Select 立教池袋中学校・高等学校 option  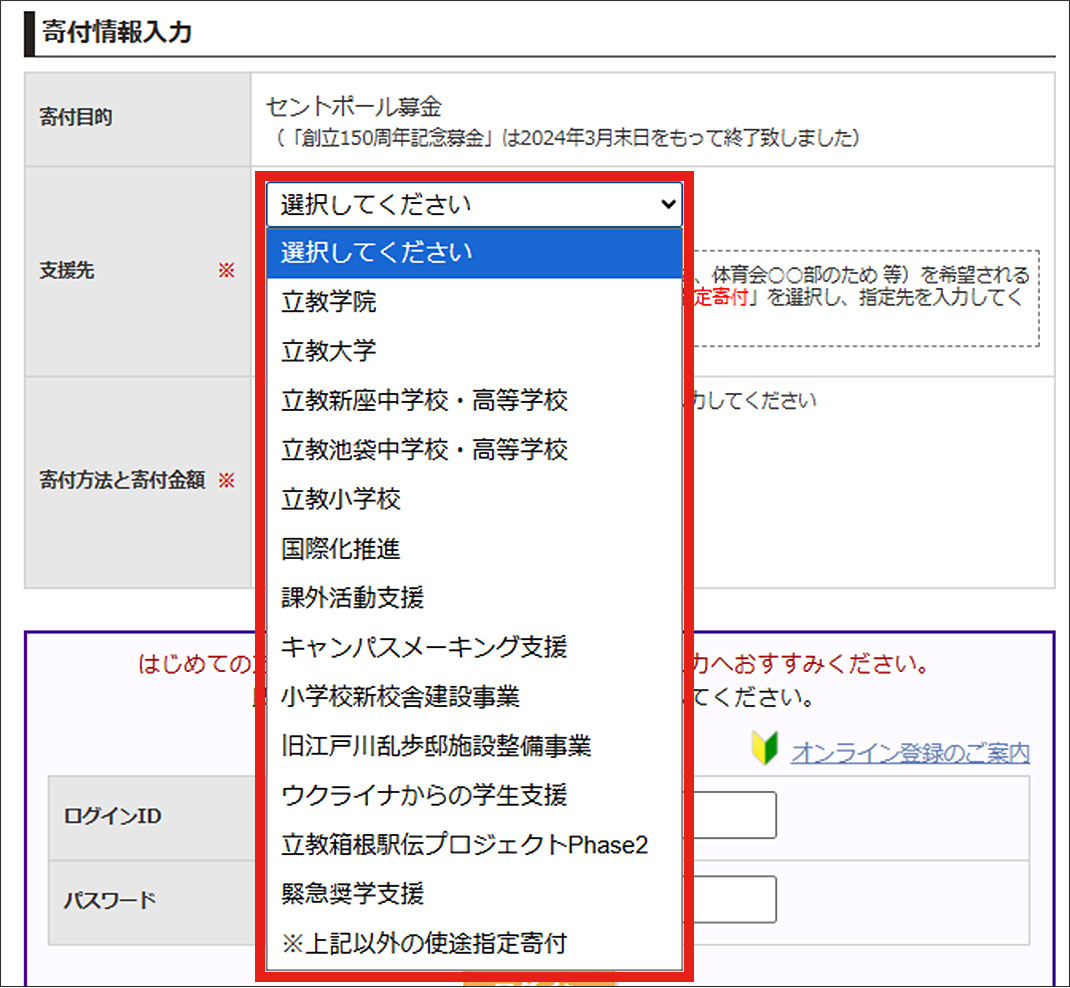(x=474, y=450)
